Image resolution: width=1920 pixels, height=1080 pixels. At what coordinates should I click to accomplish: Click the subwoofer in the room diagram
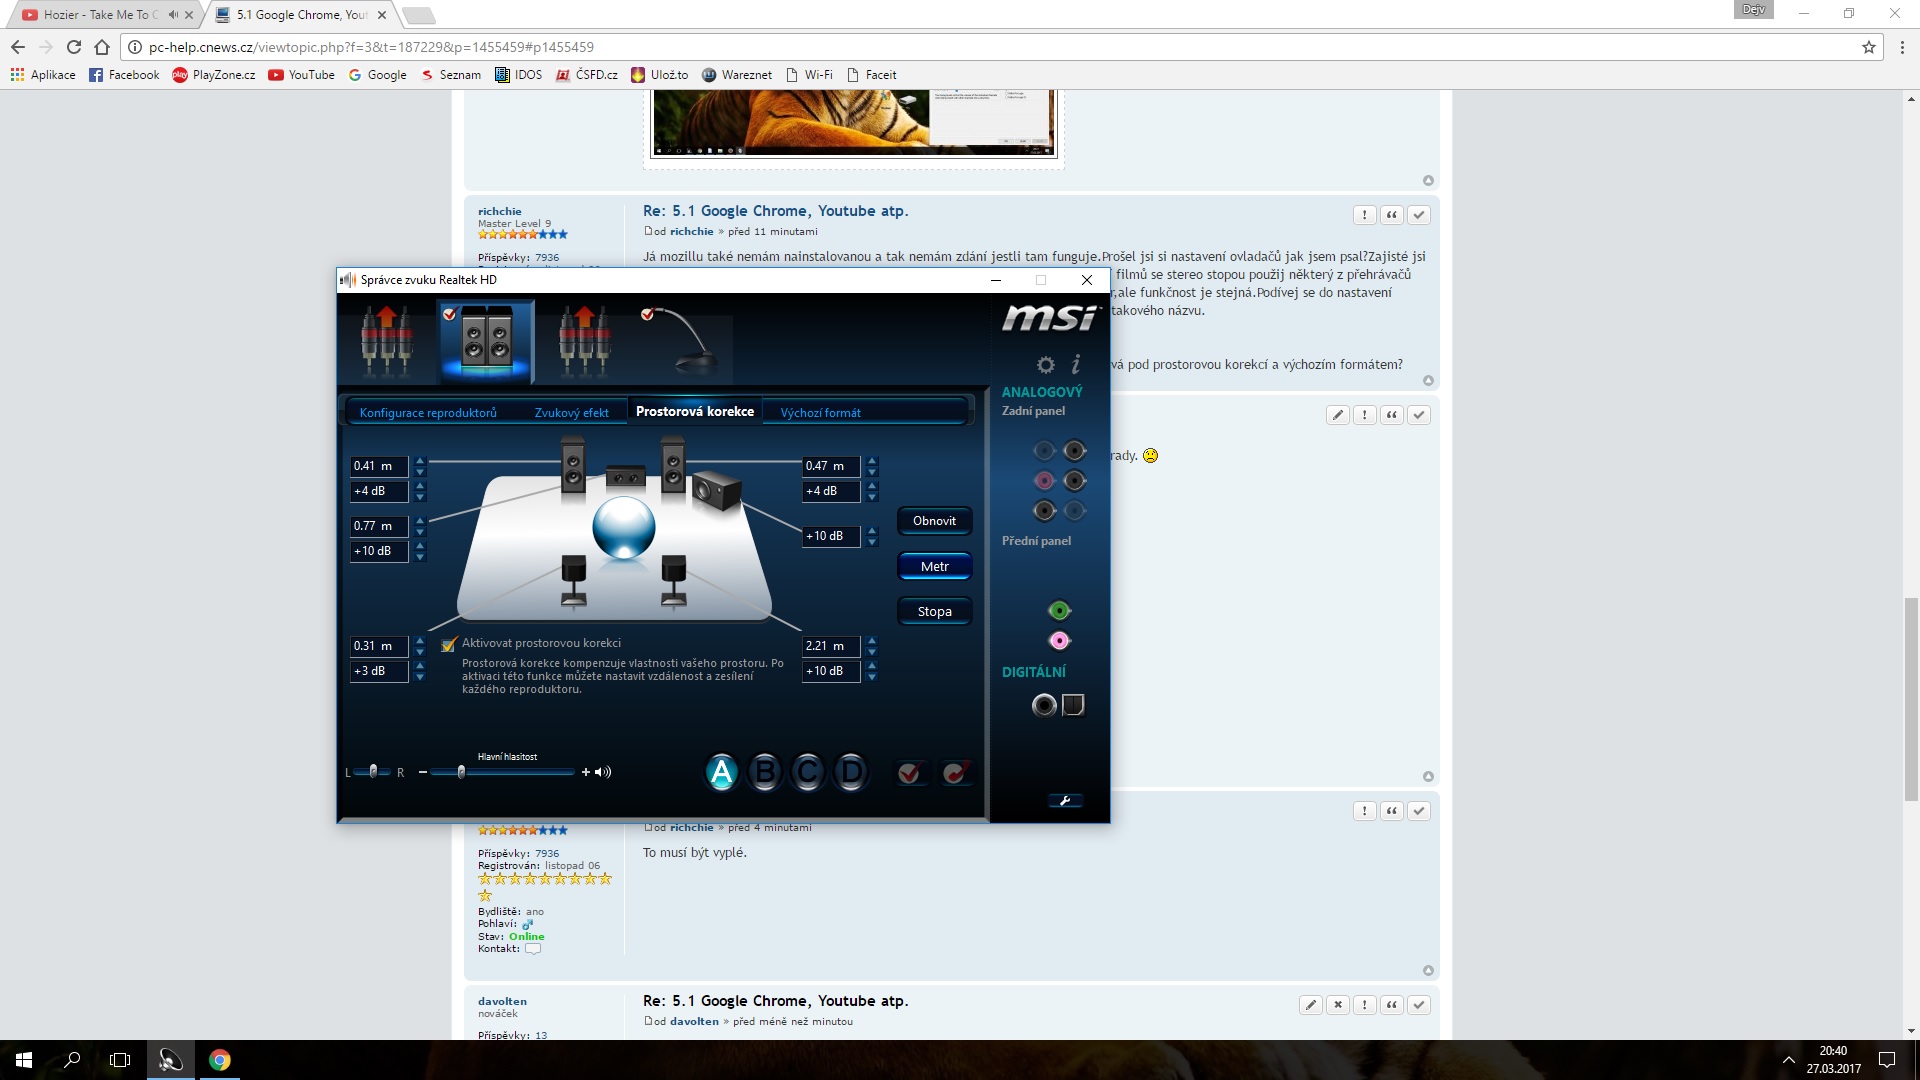coord(716,490)
